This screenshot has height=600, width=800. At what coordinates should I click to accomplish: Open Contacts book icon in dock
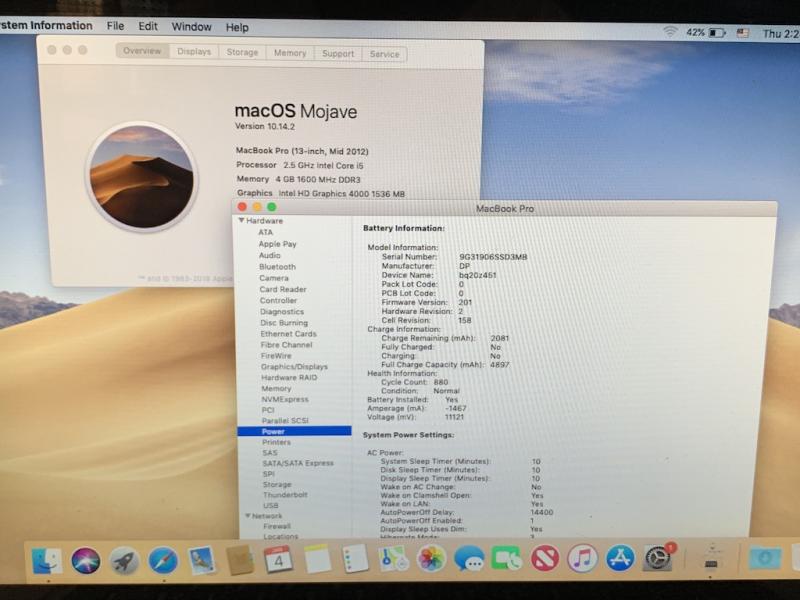click(240, 560)
